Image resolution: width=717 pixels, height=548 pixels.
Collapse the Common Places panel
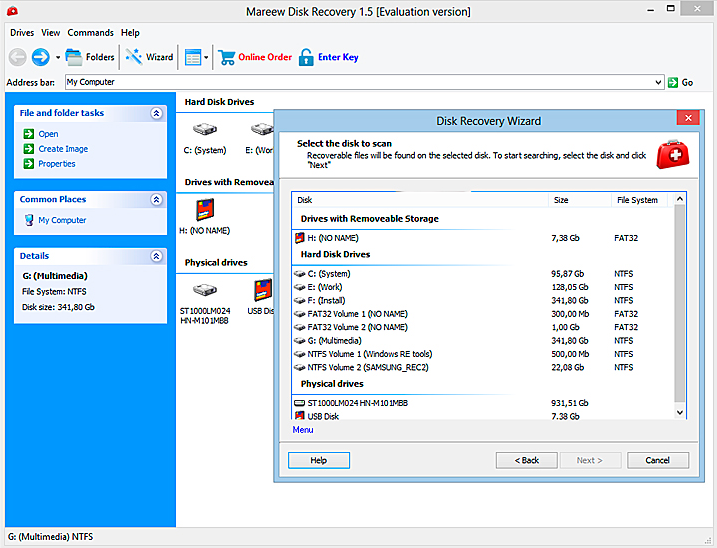156,200
